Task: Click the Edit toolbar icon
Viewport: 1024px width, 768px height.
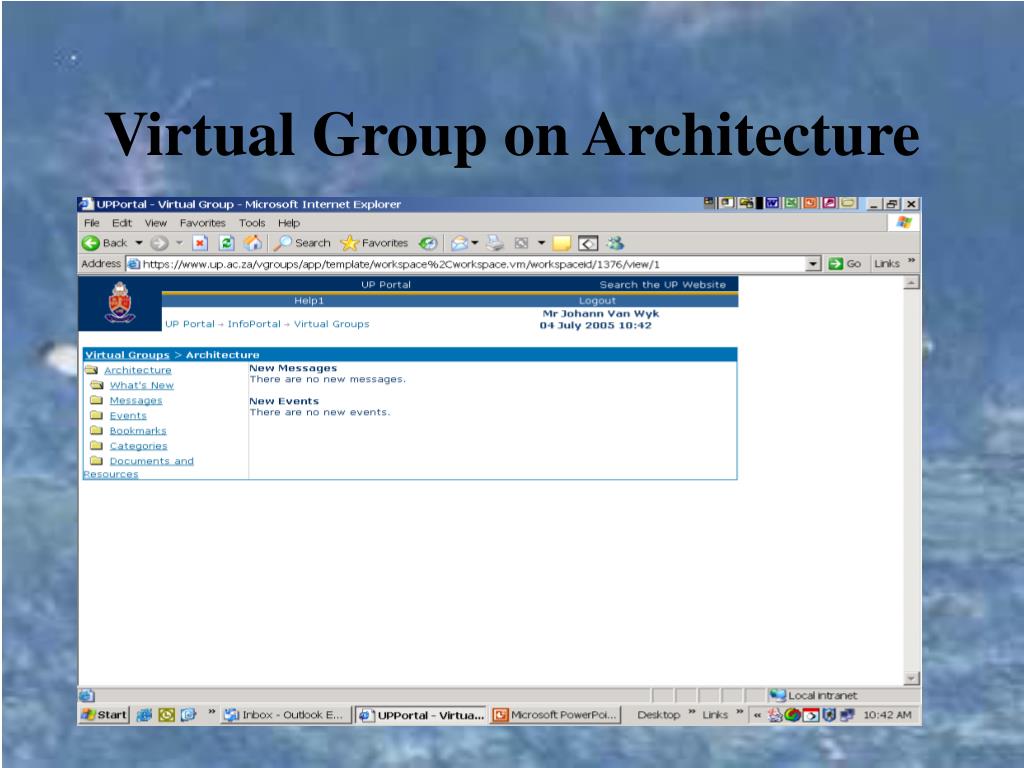Action: click(x=521, y=243)
